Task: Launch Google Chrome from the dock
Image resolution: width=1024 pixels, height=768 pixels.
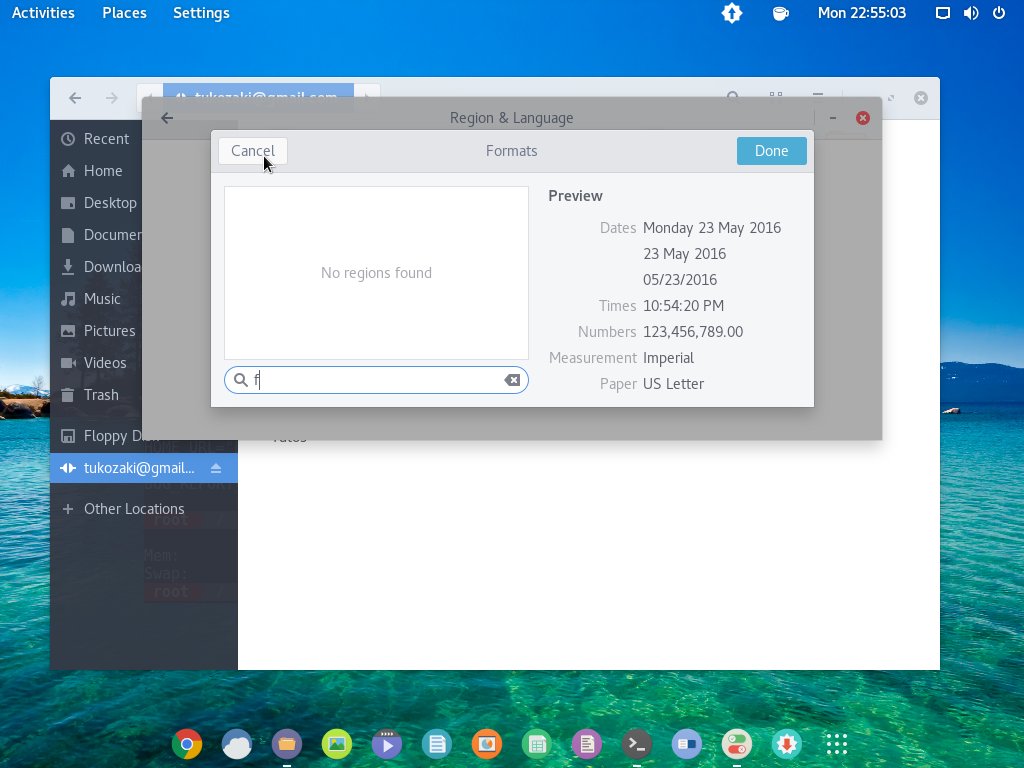Action: [x=187, y=744]
